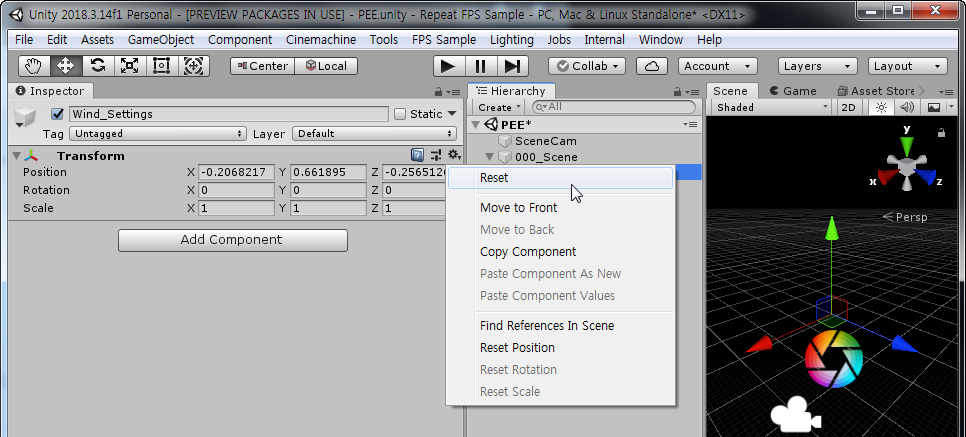Switch to the Hierarchy tab
The width and height of the screenshot is (966, 437).
(x=511, y=91)
